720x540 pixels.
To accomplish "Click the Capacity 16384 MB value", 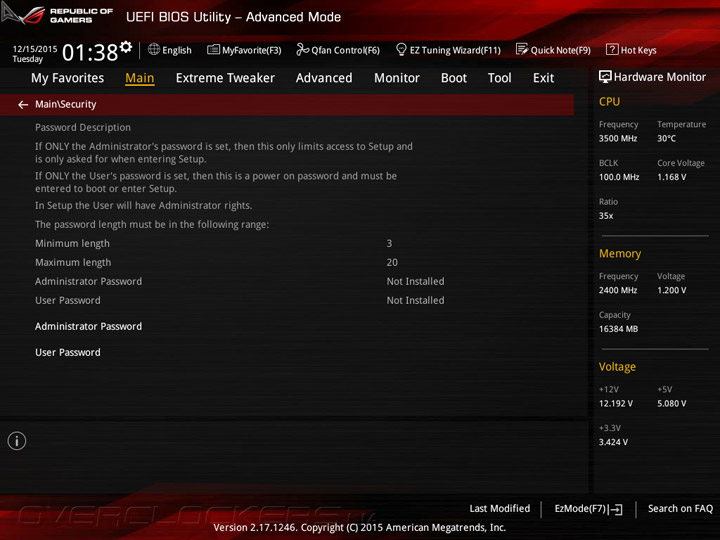I will [x=618, y=329].
